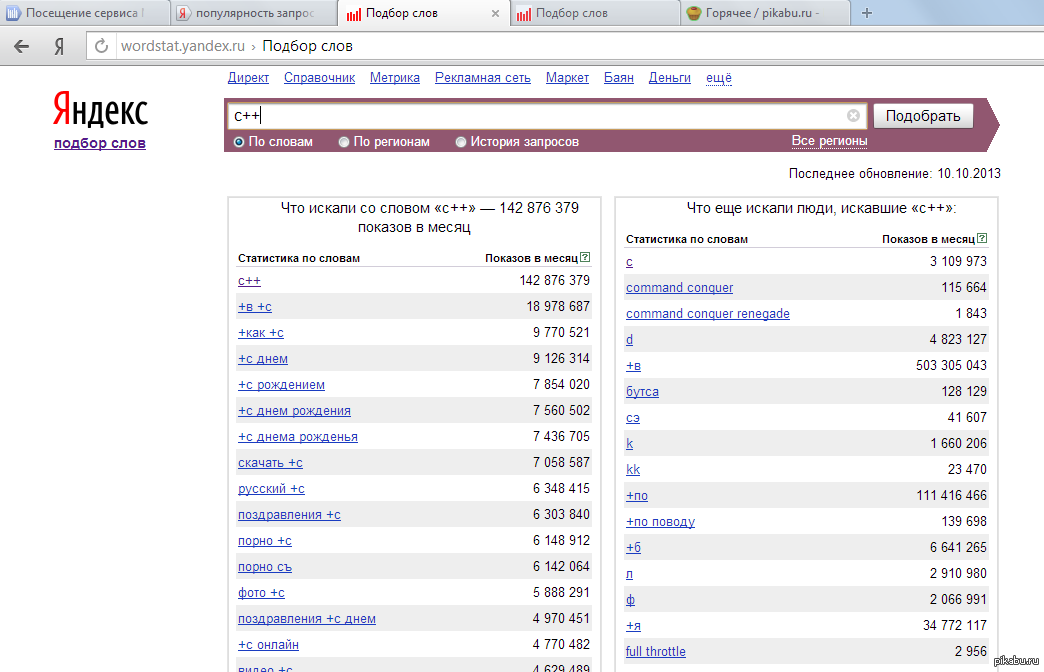
Task: Select the История запросов radio button
Action: 461,142
